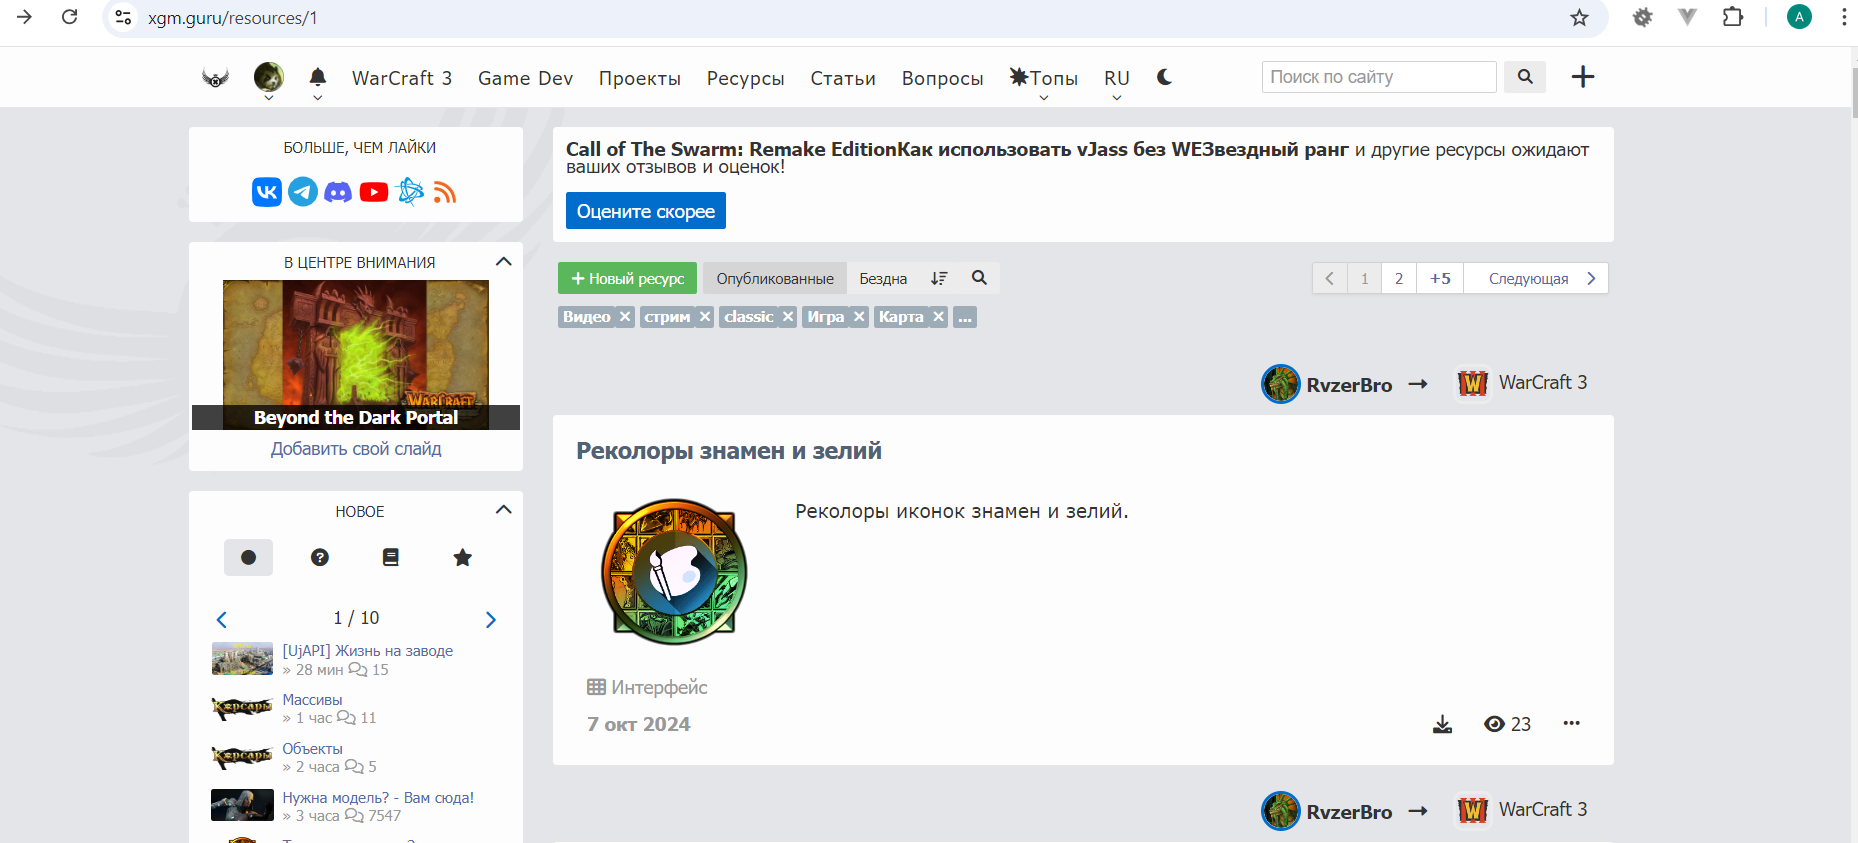Remove the стрим tag filter
This screenshot has width=1858, height=843.
(705, 317)
